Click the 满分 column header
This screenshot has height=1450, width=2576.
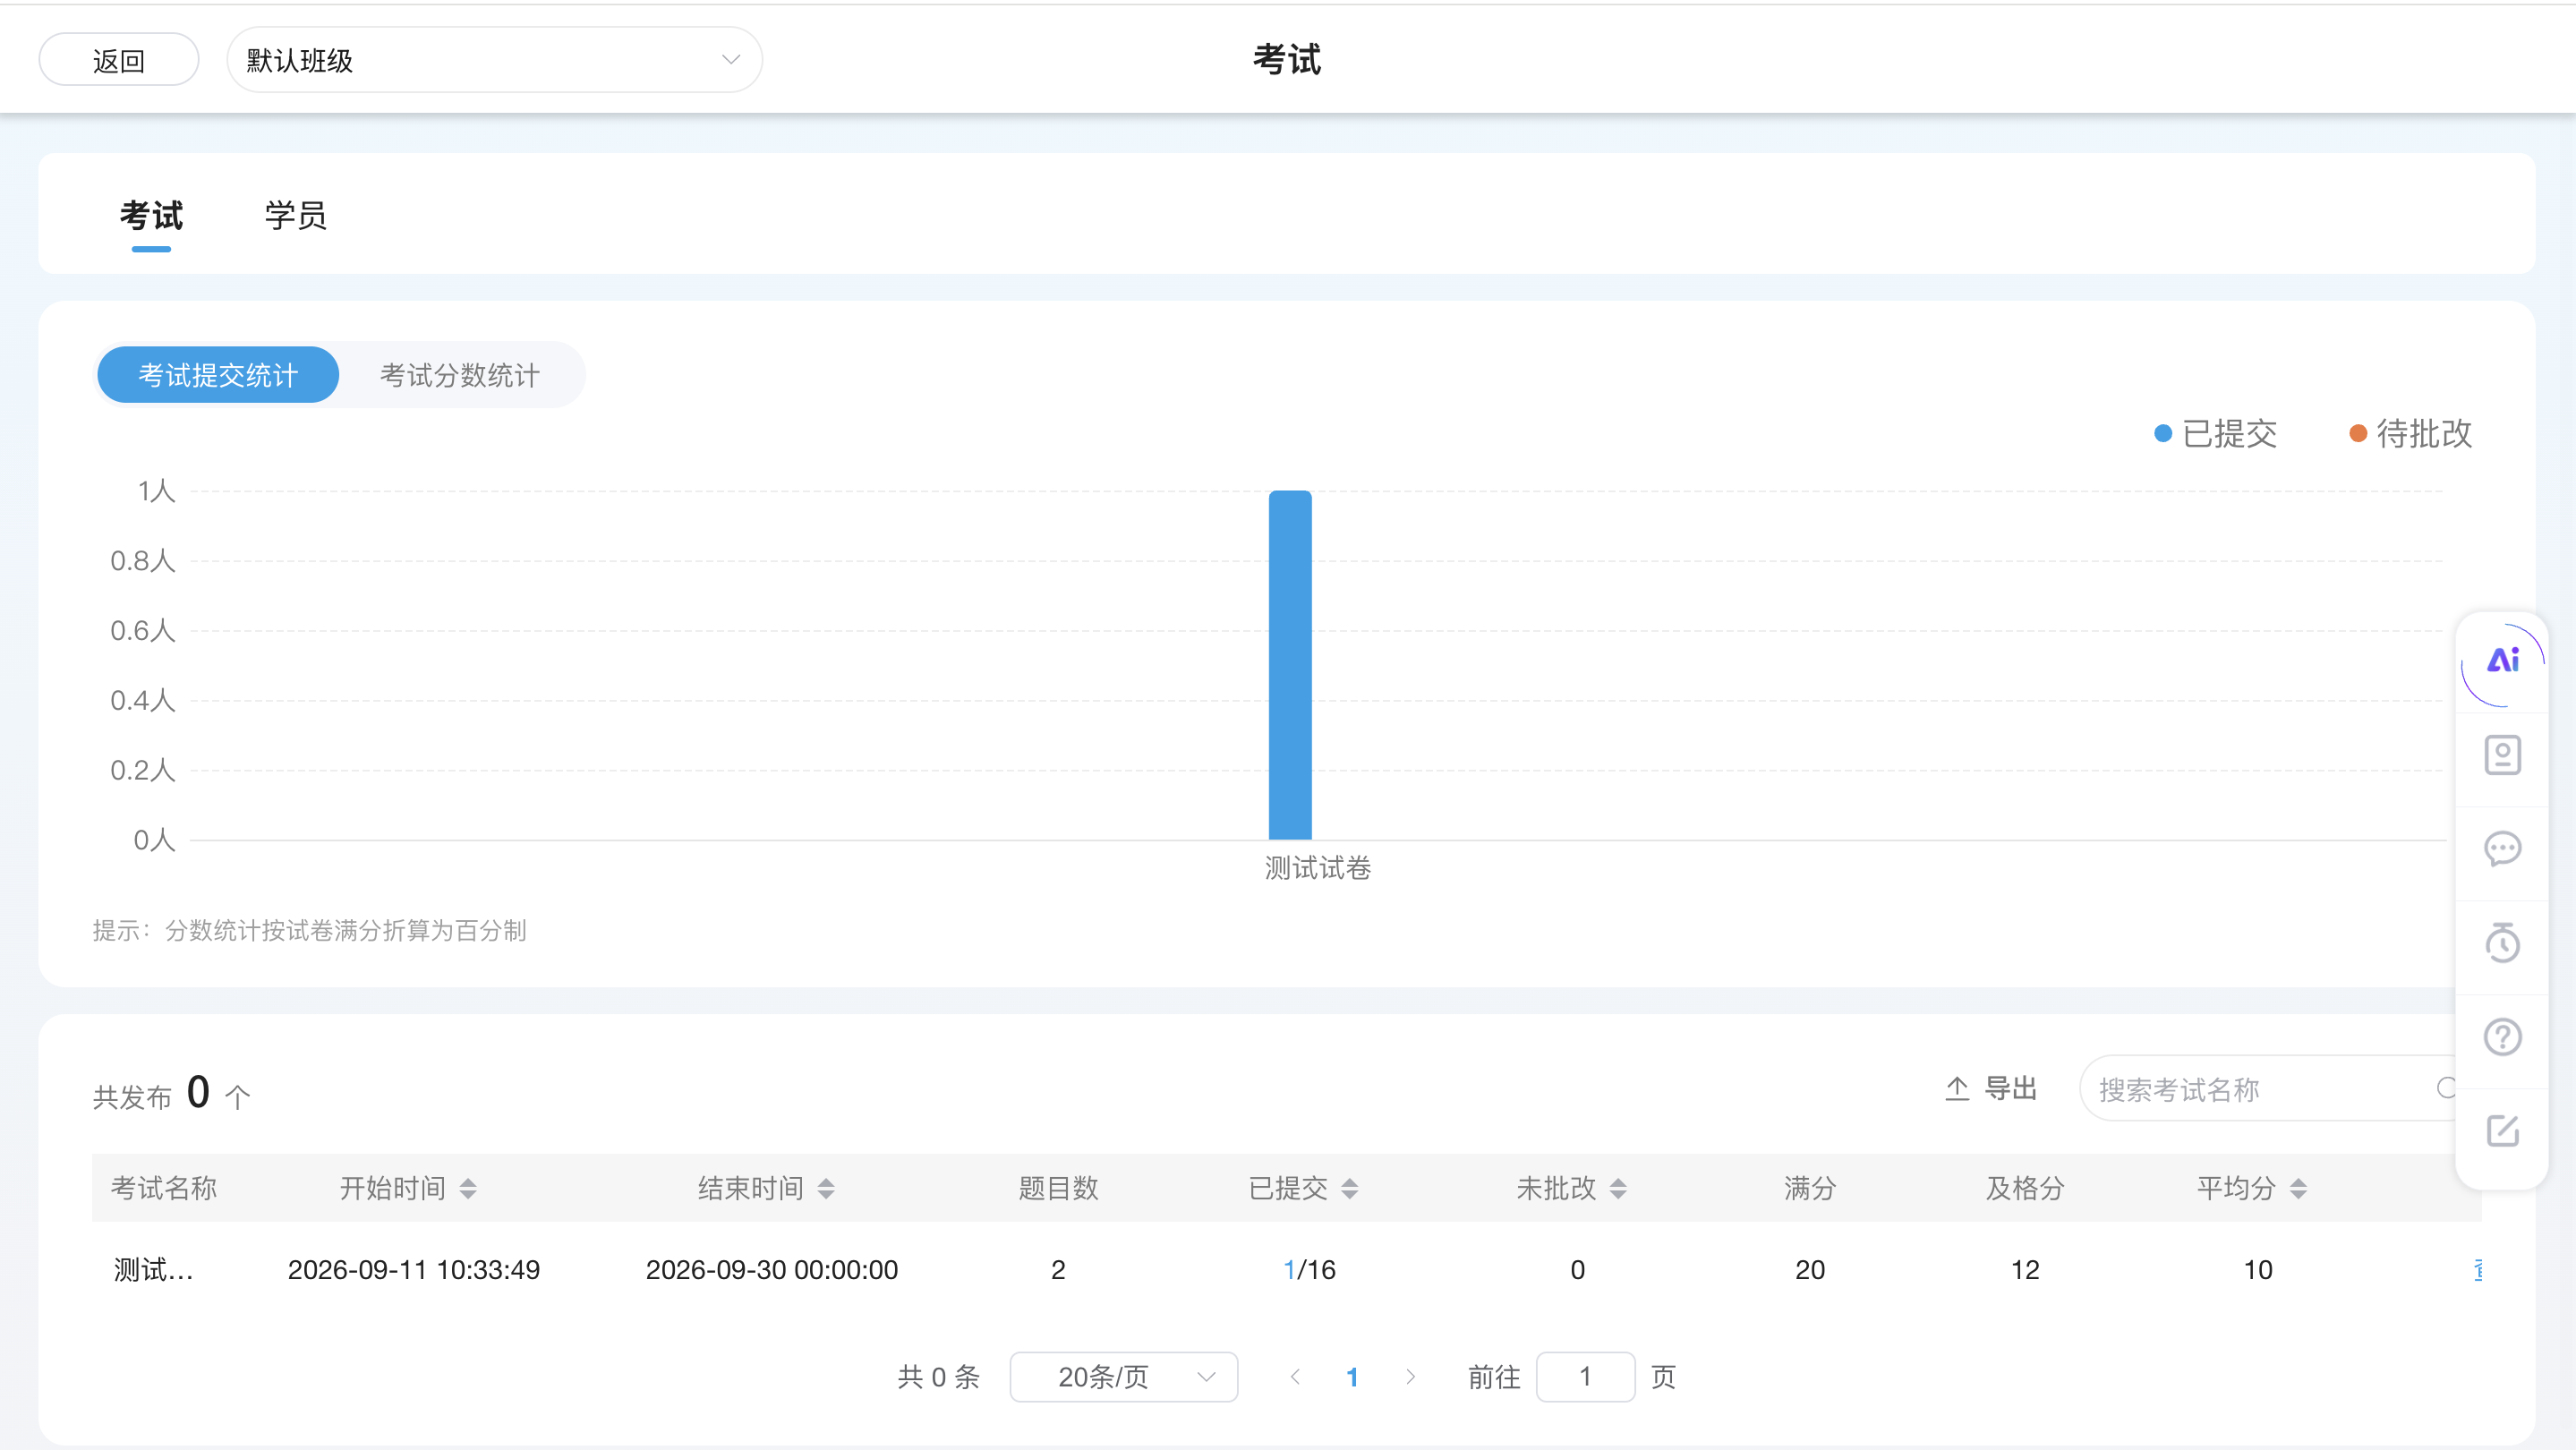(1810, 1189)
